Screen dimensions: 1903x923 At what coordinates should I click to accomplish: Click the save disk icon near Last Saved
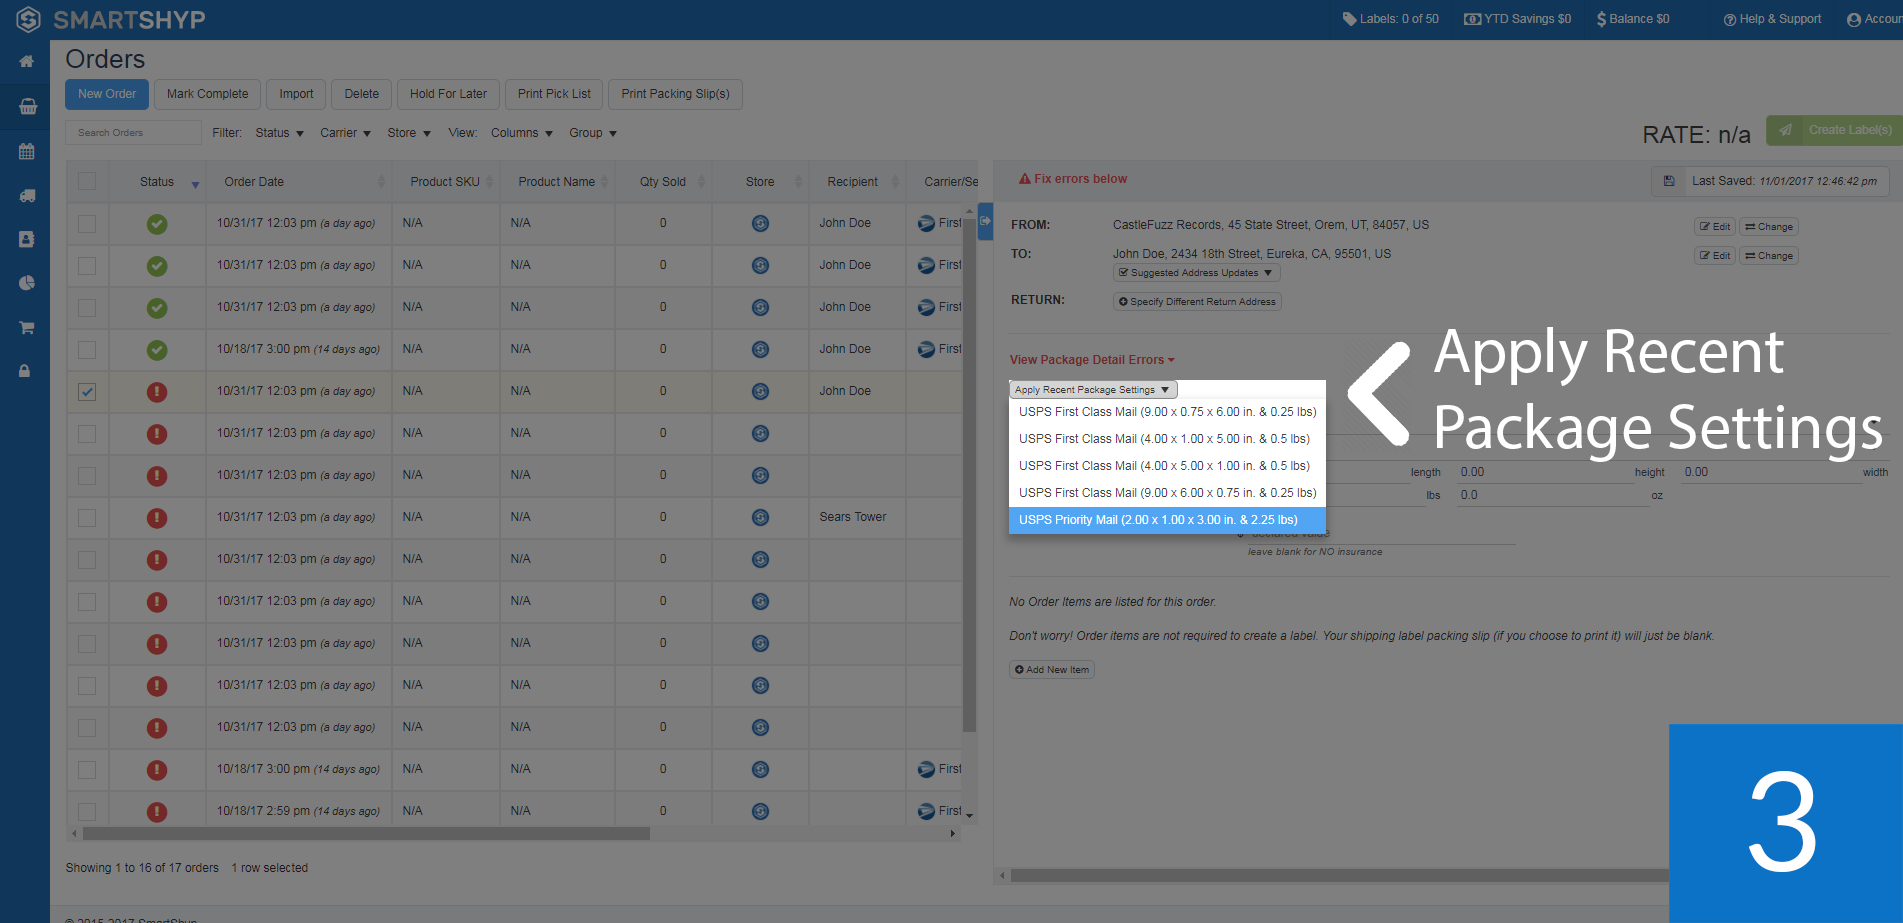1669,181
